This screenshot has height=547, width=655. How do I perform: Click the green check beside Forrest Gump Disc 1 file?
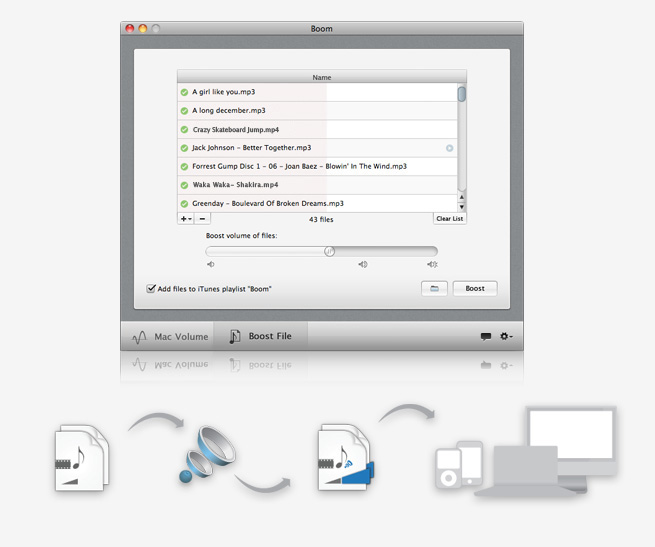pyautogui.click(x=184, y=167)
